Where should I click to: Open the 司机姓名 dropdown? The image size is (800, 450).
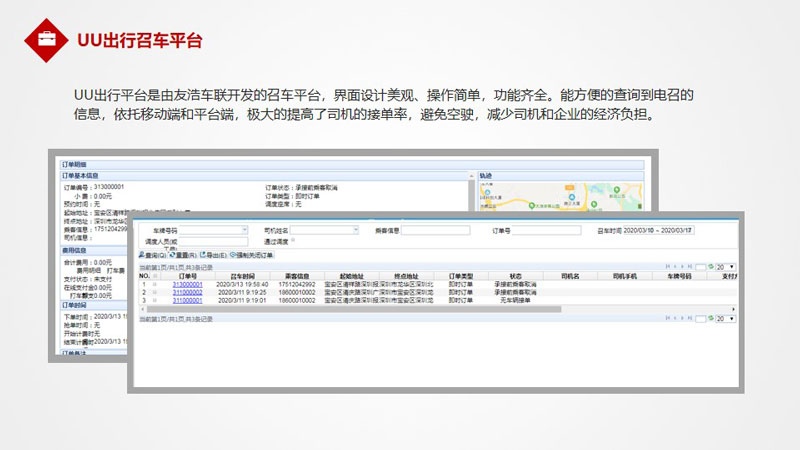(356, 230)
